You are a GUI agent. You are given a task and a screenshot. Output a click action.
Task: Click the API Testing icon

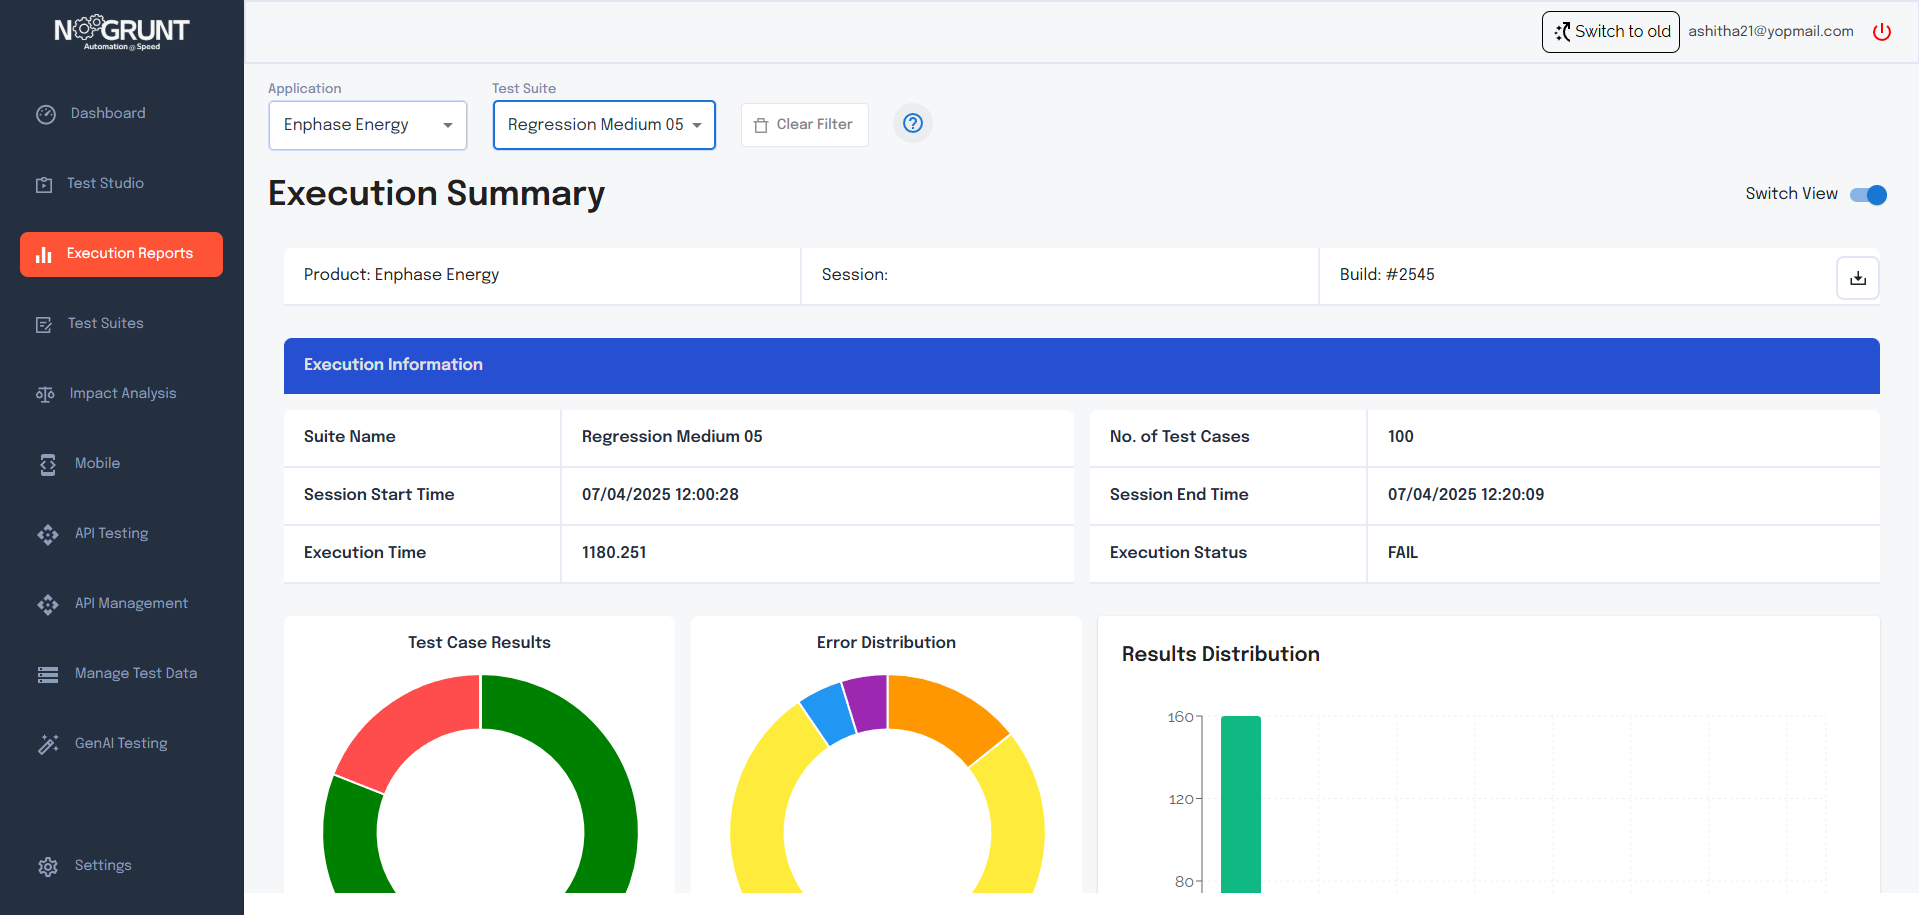48,534
